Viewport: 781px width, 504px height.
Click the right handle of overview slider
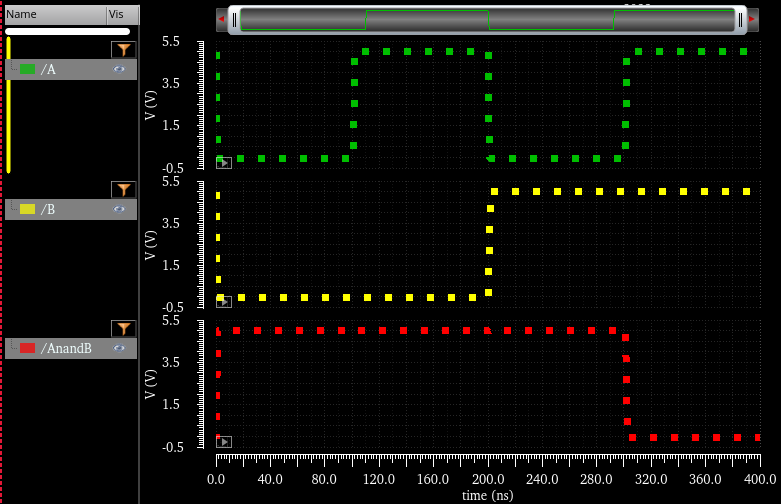741,20
